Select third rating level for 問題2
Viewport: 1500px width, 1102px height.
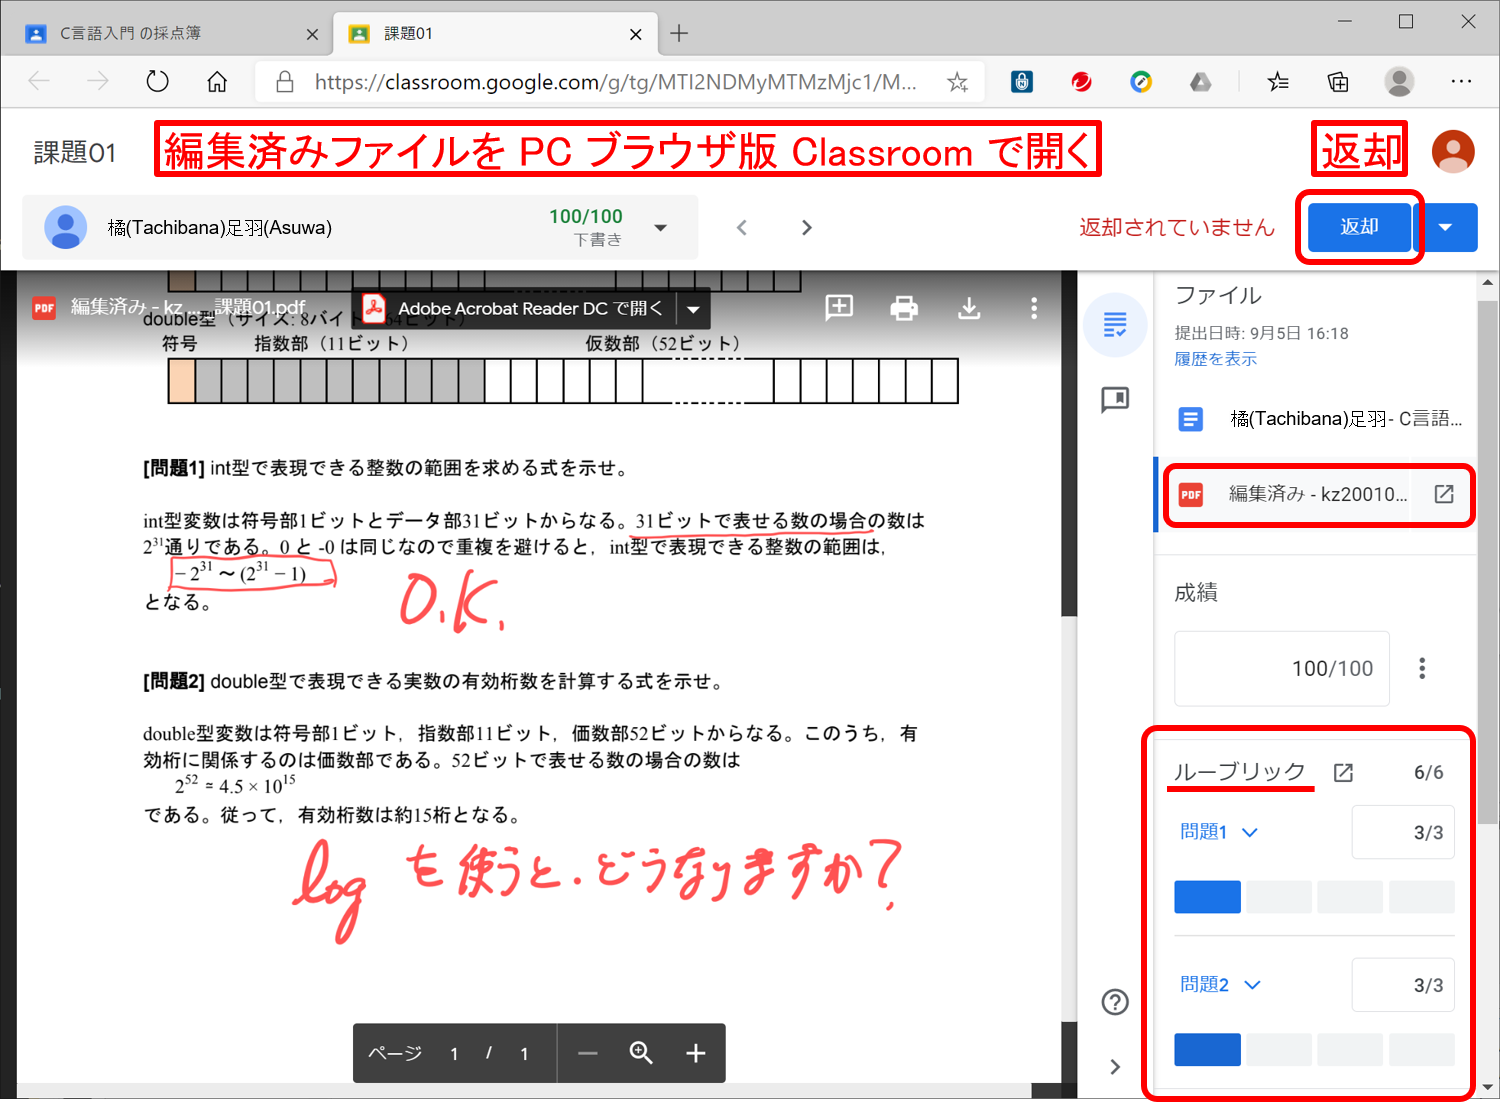[1350, 1050]
